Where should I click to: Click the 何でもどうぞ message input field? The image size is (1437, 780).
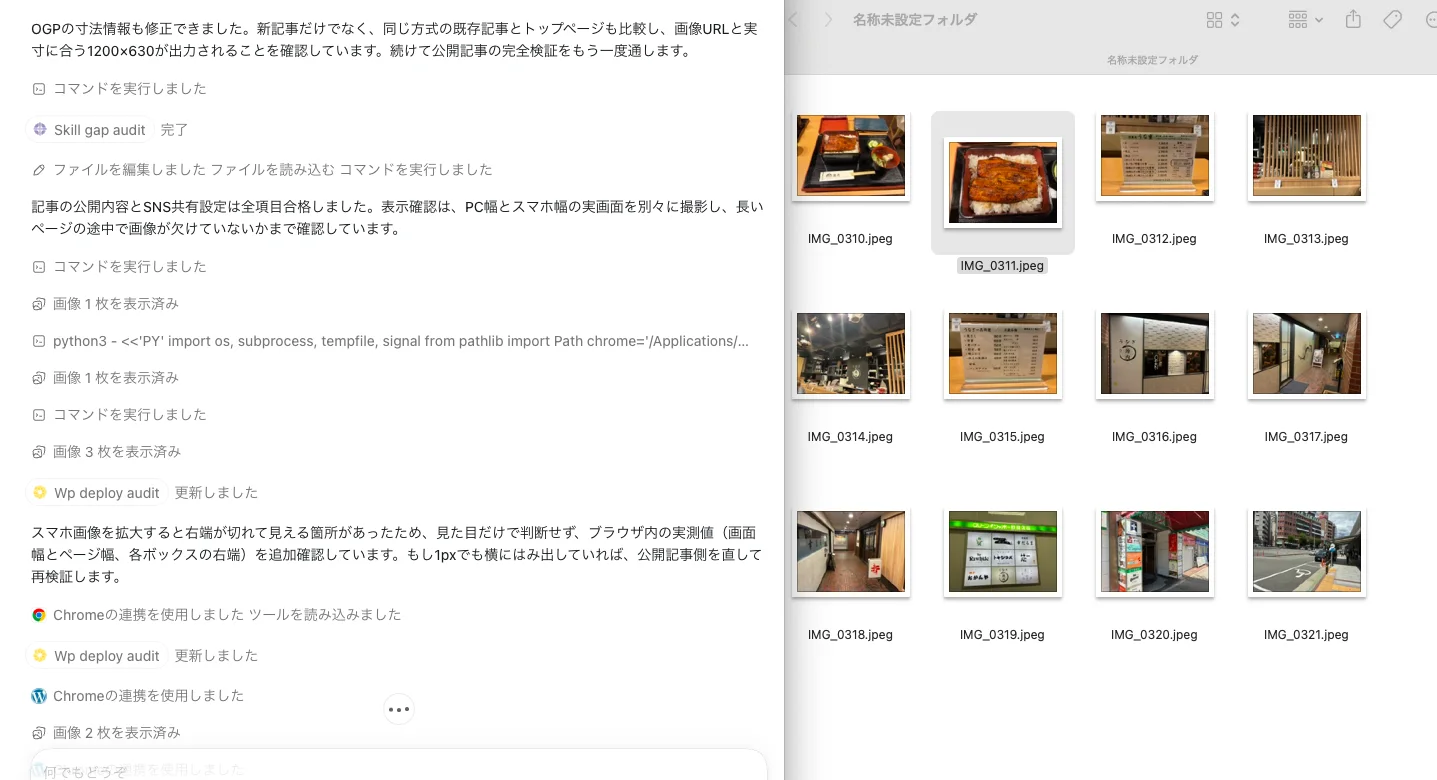[x=399, y=766]
